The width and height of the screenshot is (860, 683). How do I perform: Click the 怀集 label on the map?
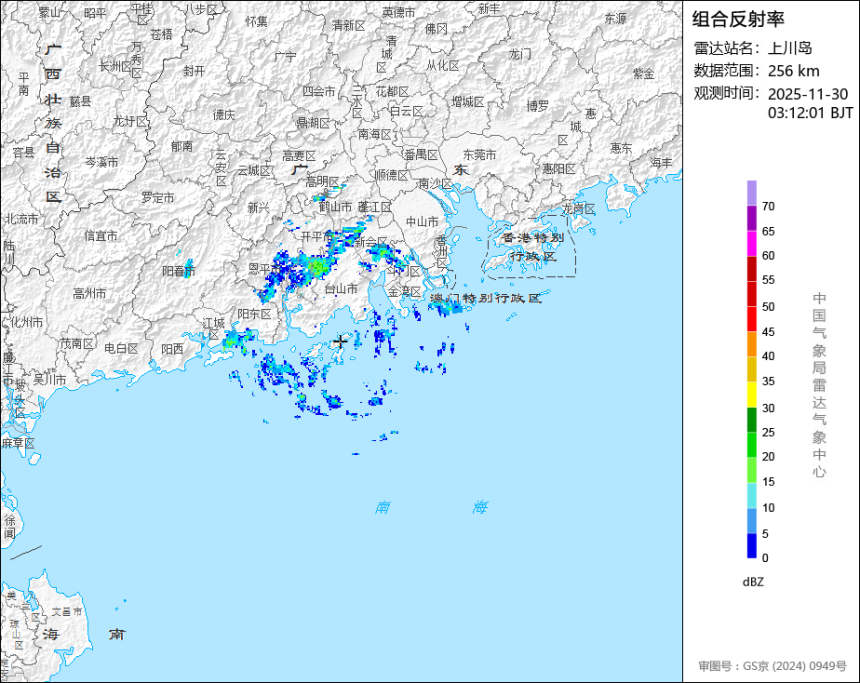257,21
